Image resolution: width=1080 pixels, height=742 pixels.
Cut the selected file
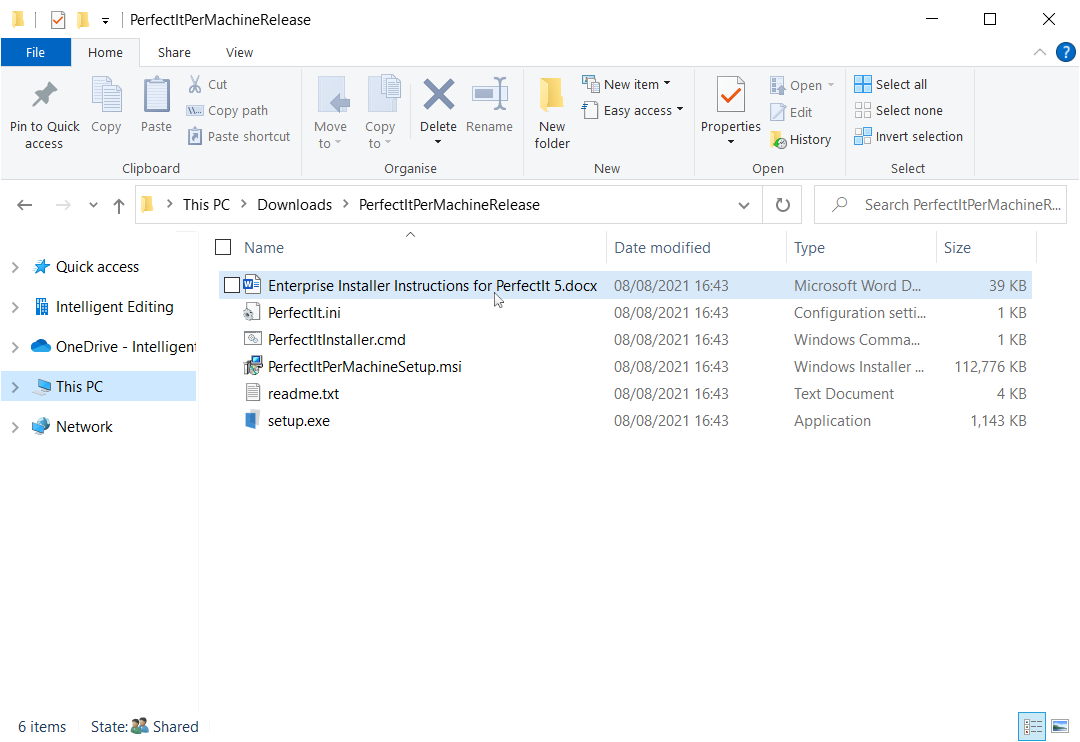click(208, 84)
